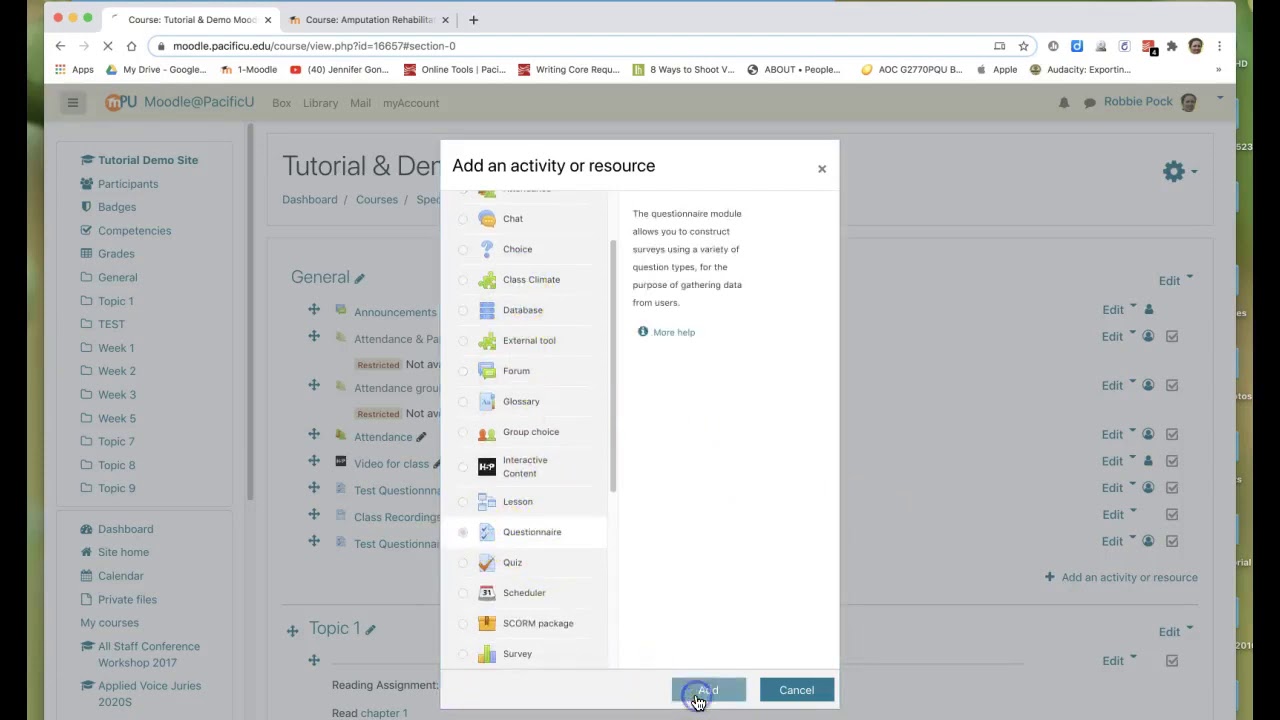
Task: Click the Add button in the dialog
Action: [709, 690]
